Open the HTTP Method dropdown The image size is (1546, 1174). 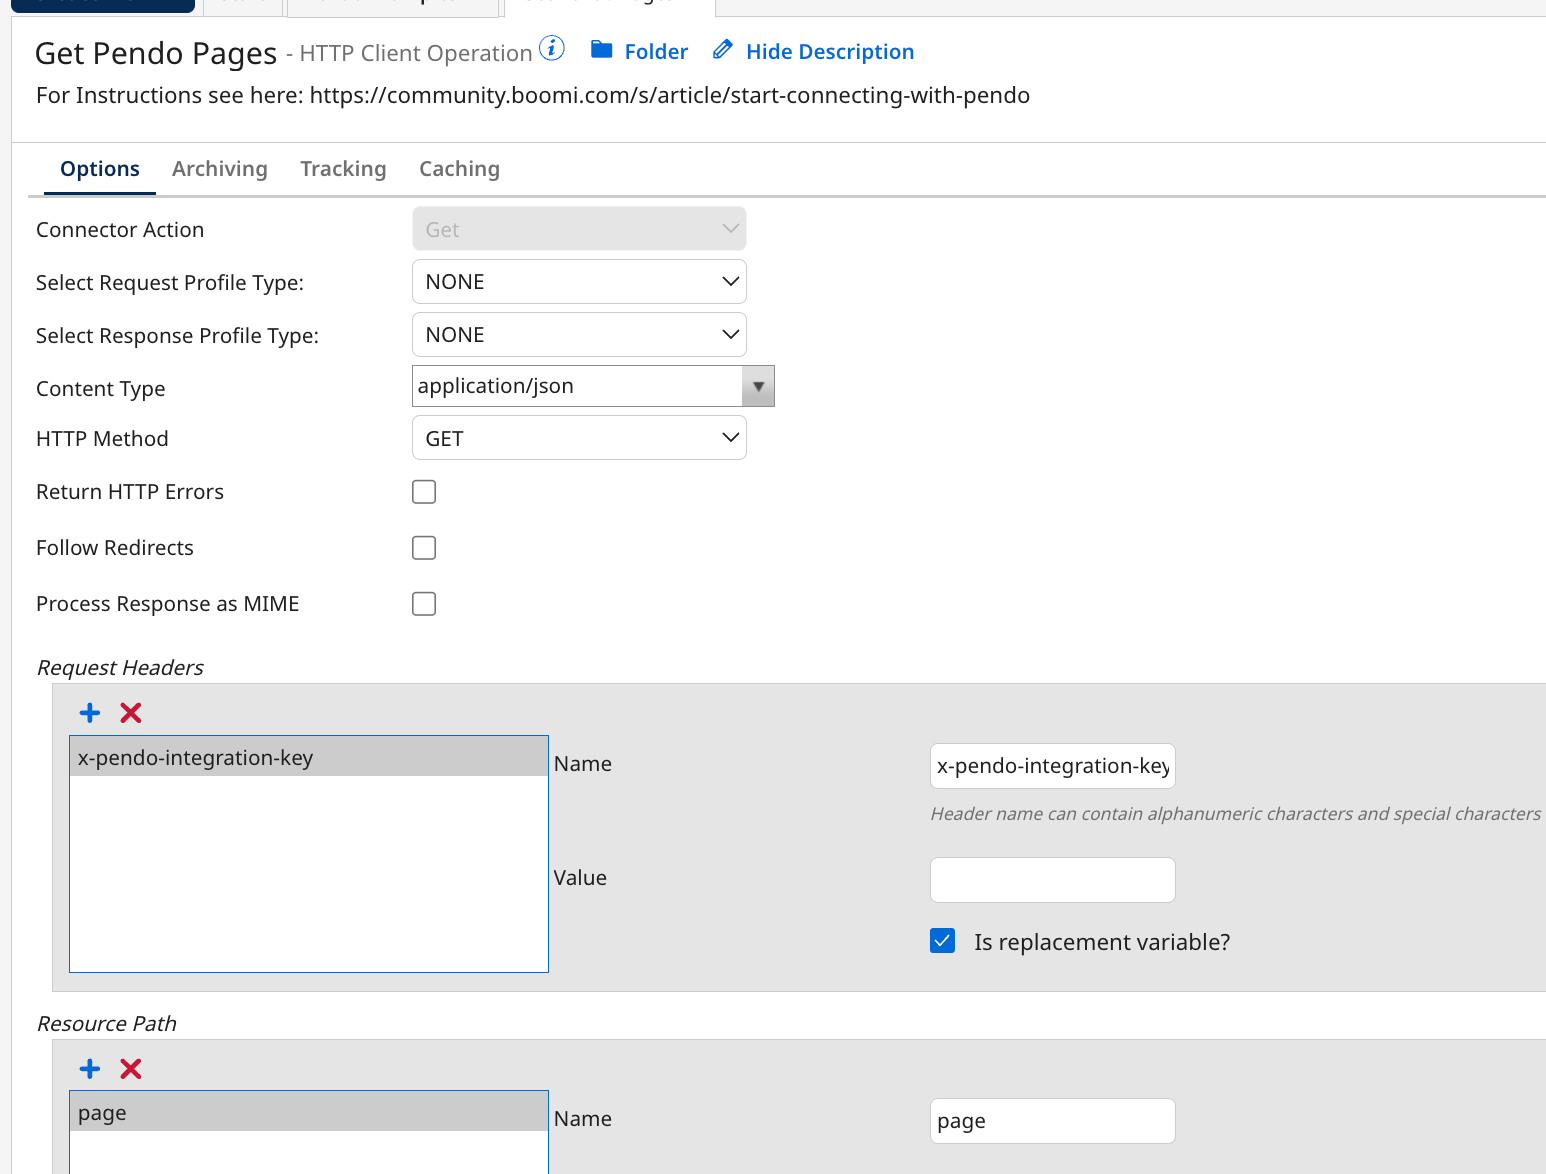click(579, 438)
